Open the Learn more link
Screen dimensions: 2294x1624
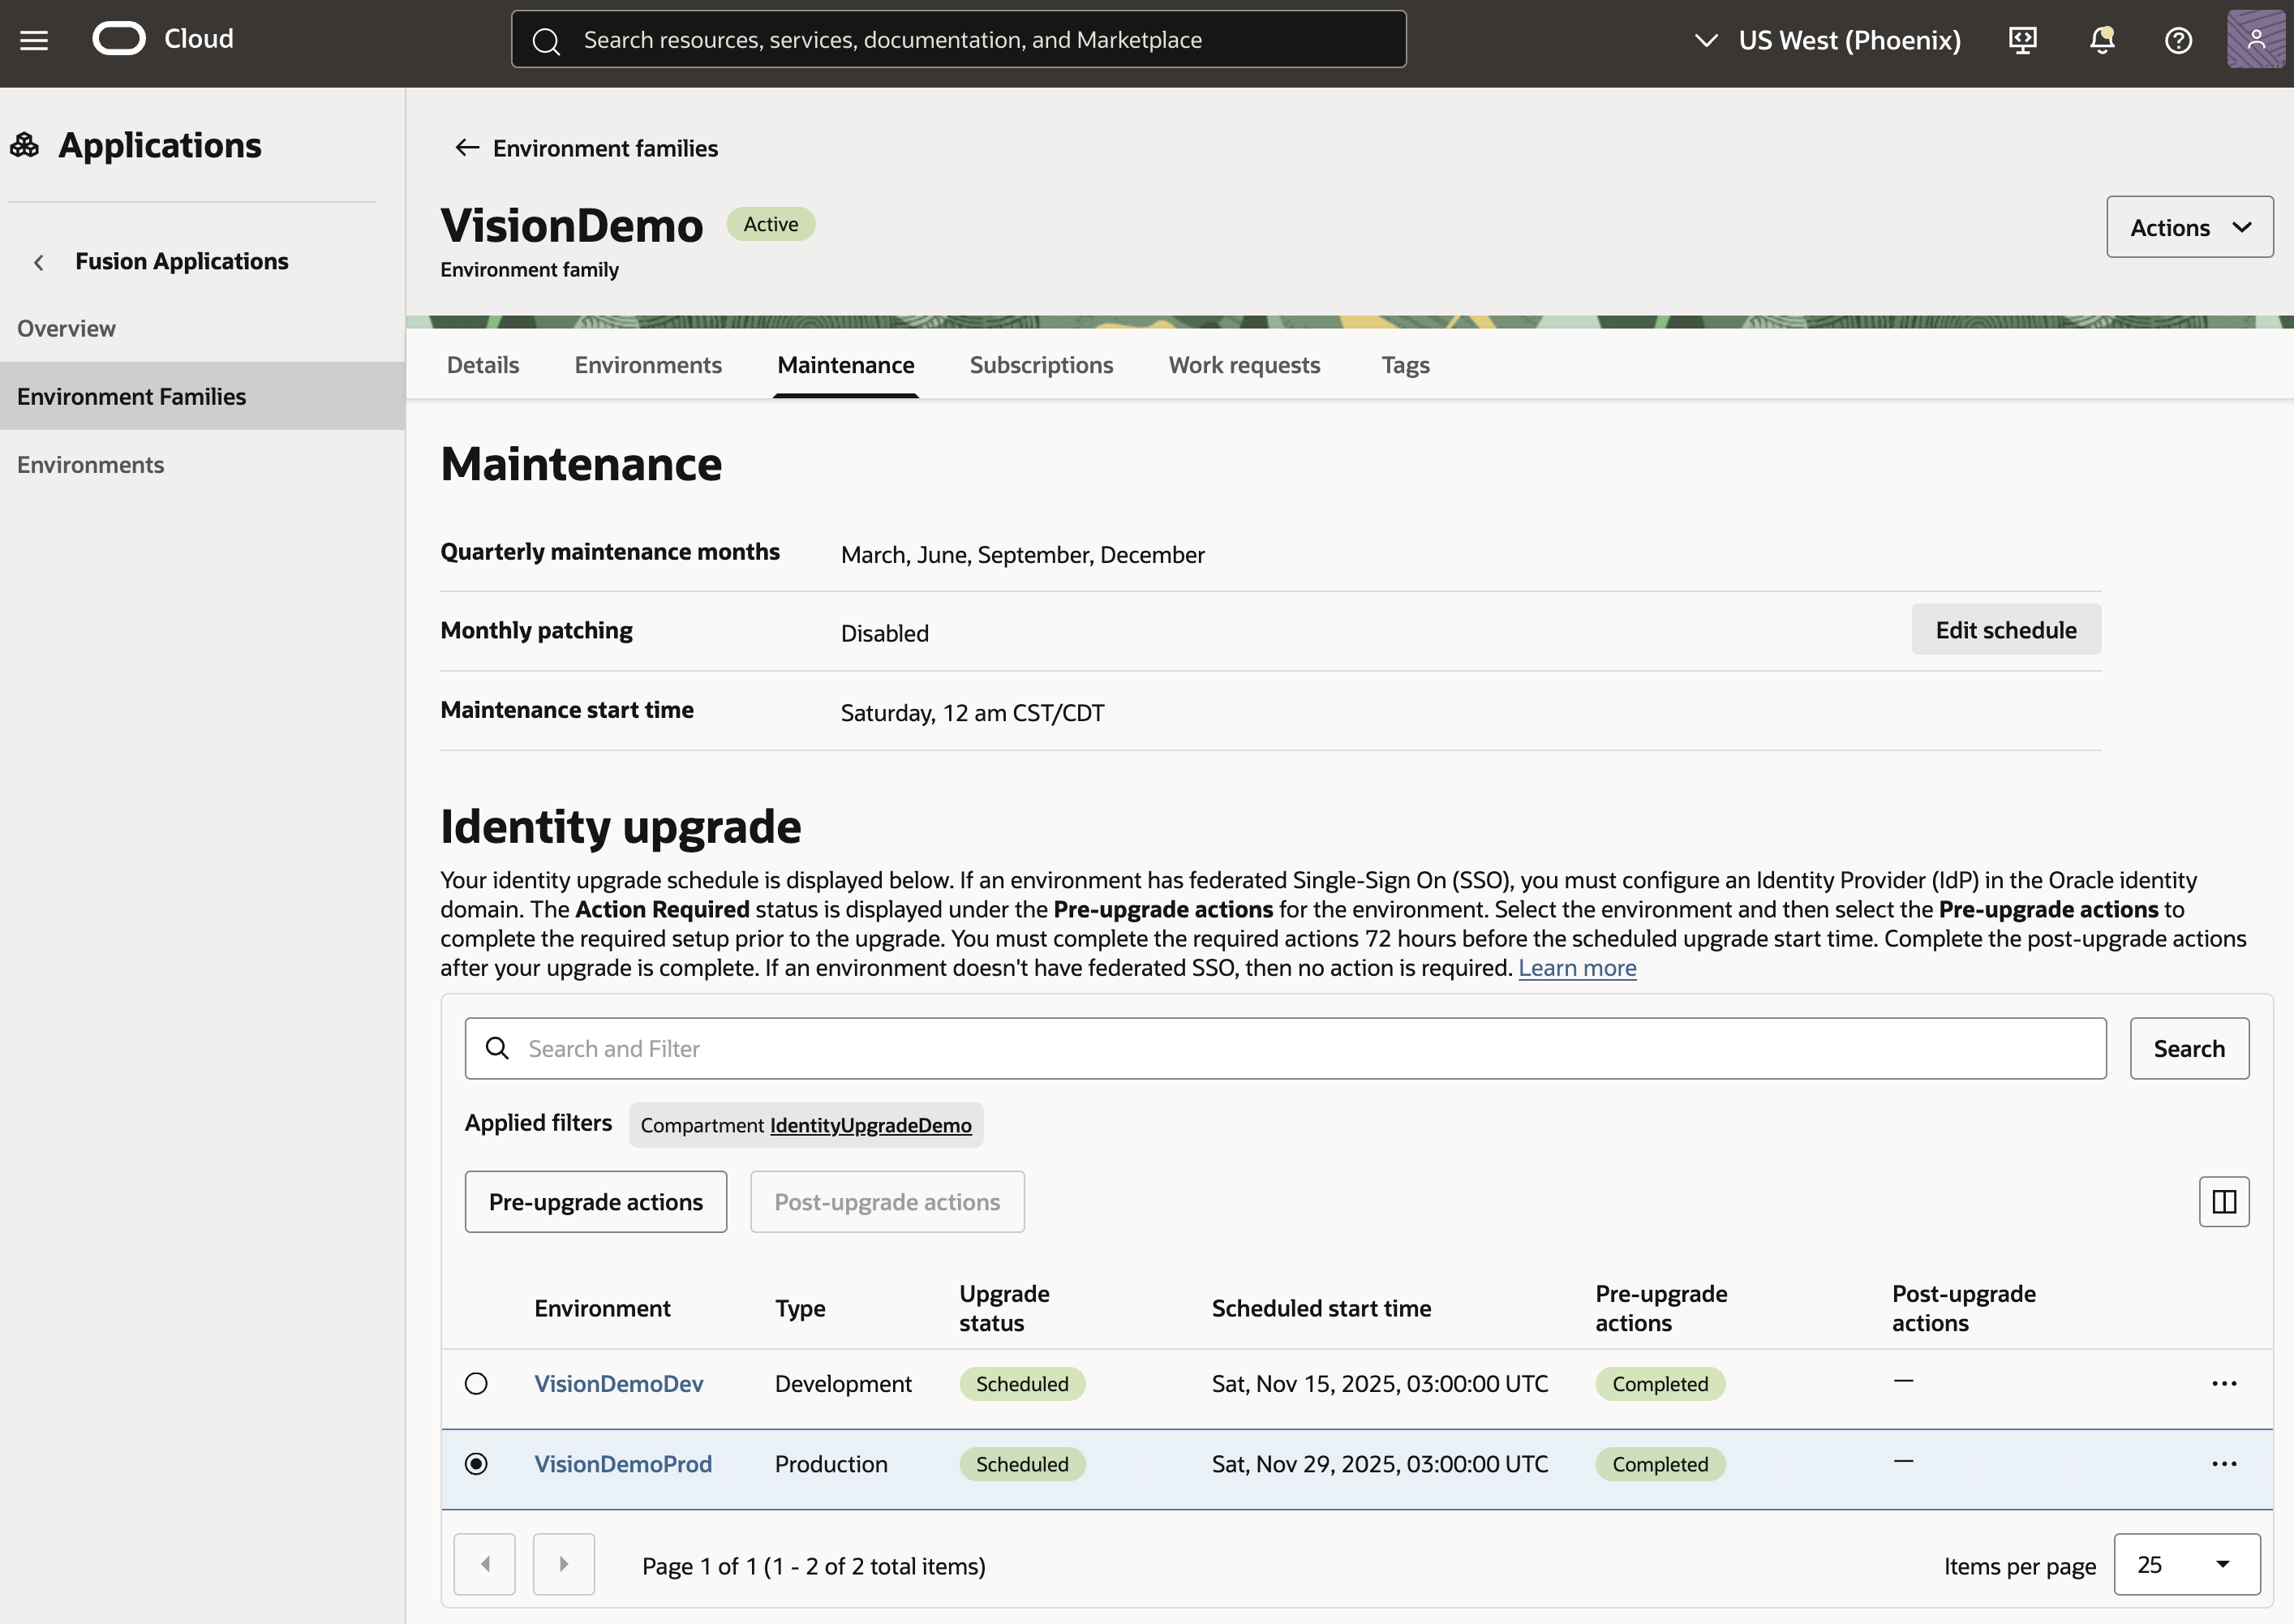1577,967
